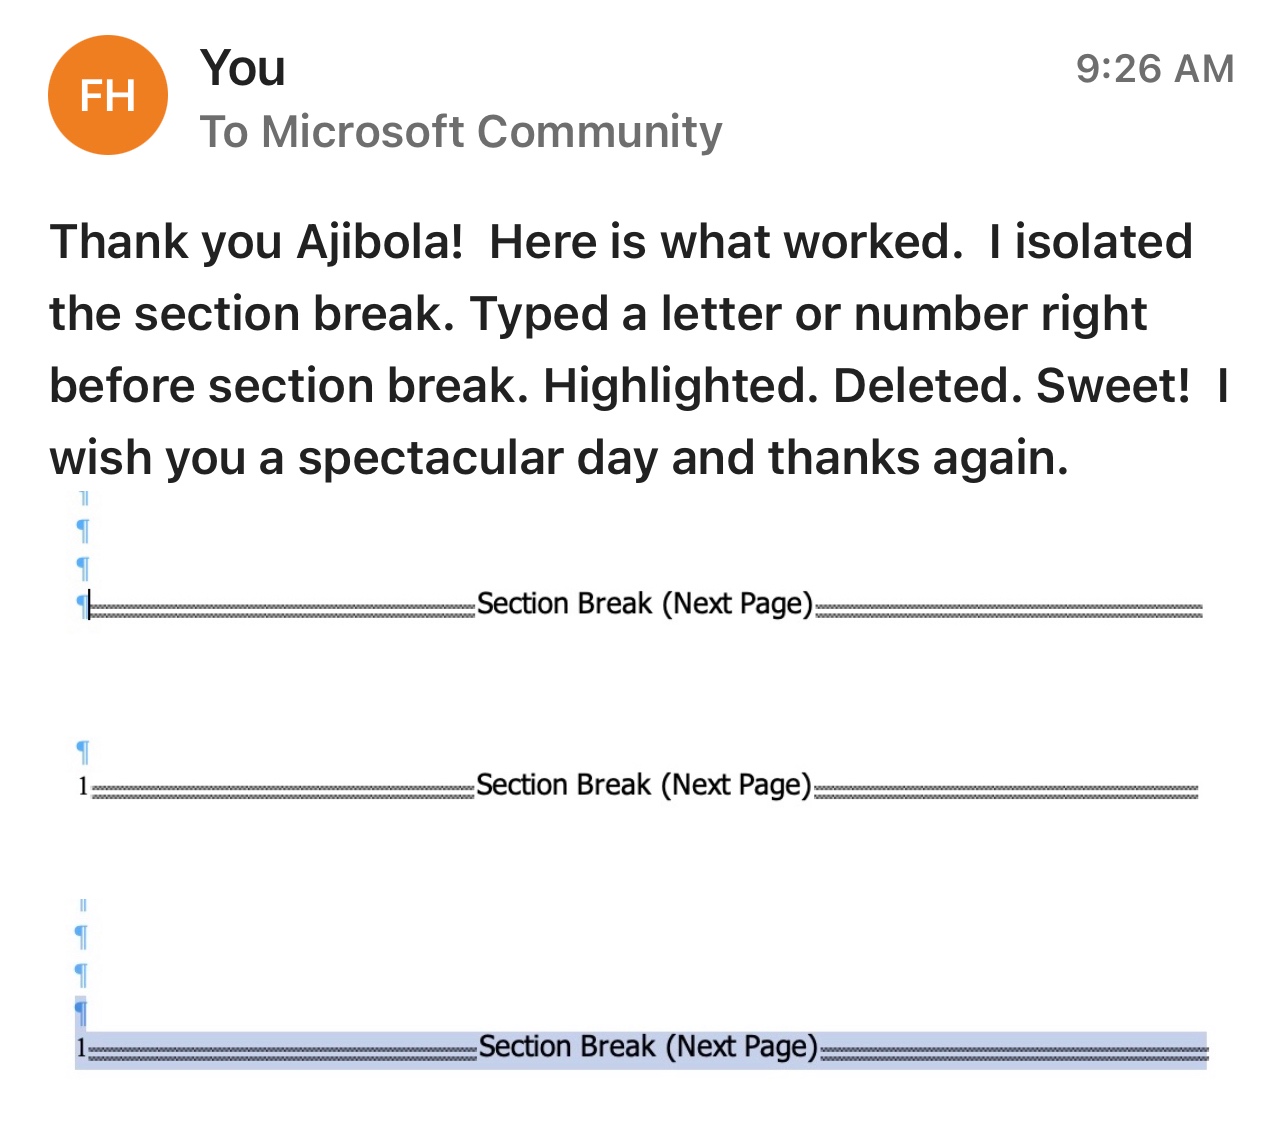Expand the To Microsoft Community recipient line
This screenshot has height=1148, width=1284.
pos(461,131)
